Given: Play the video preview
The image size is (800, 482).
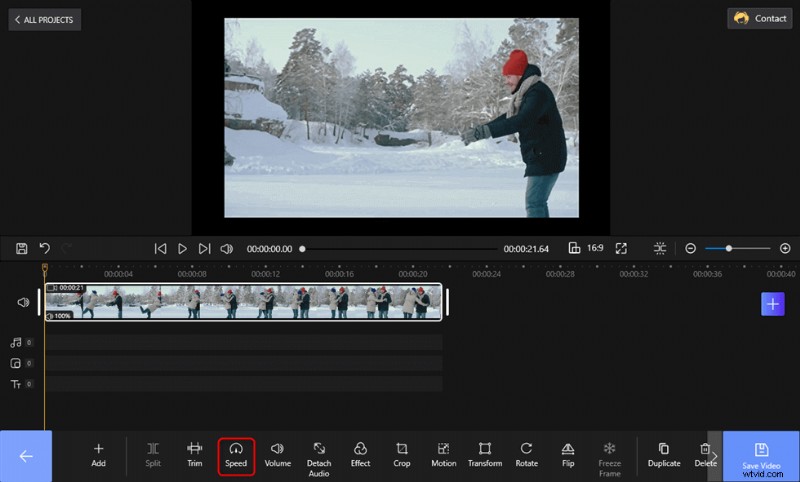Looking at the screenshot, I should coord(182,248).
